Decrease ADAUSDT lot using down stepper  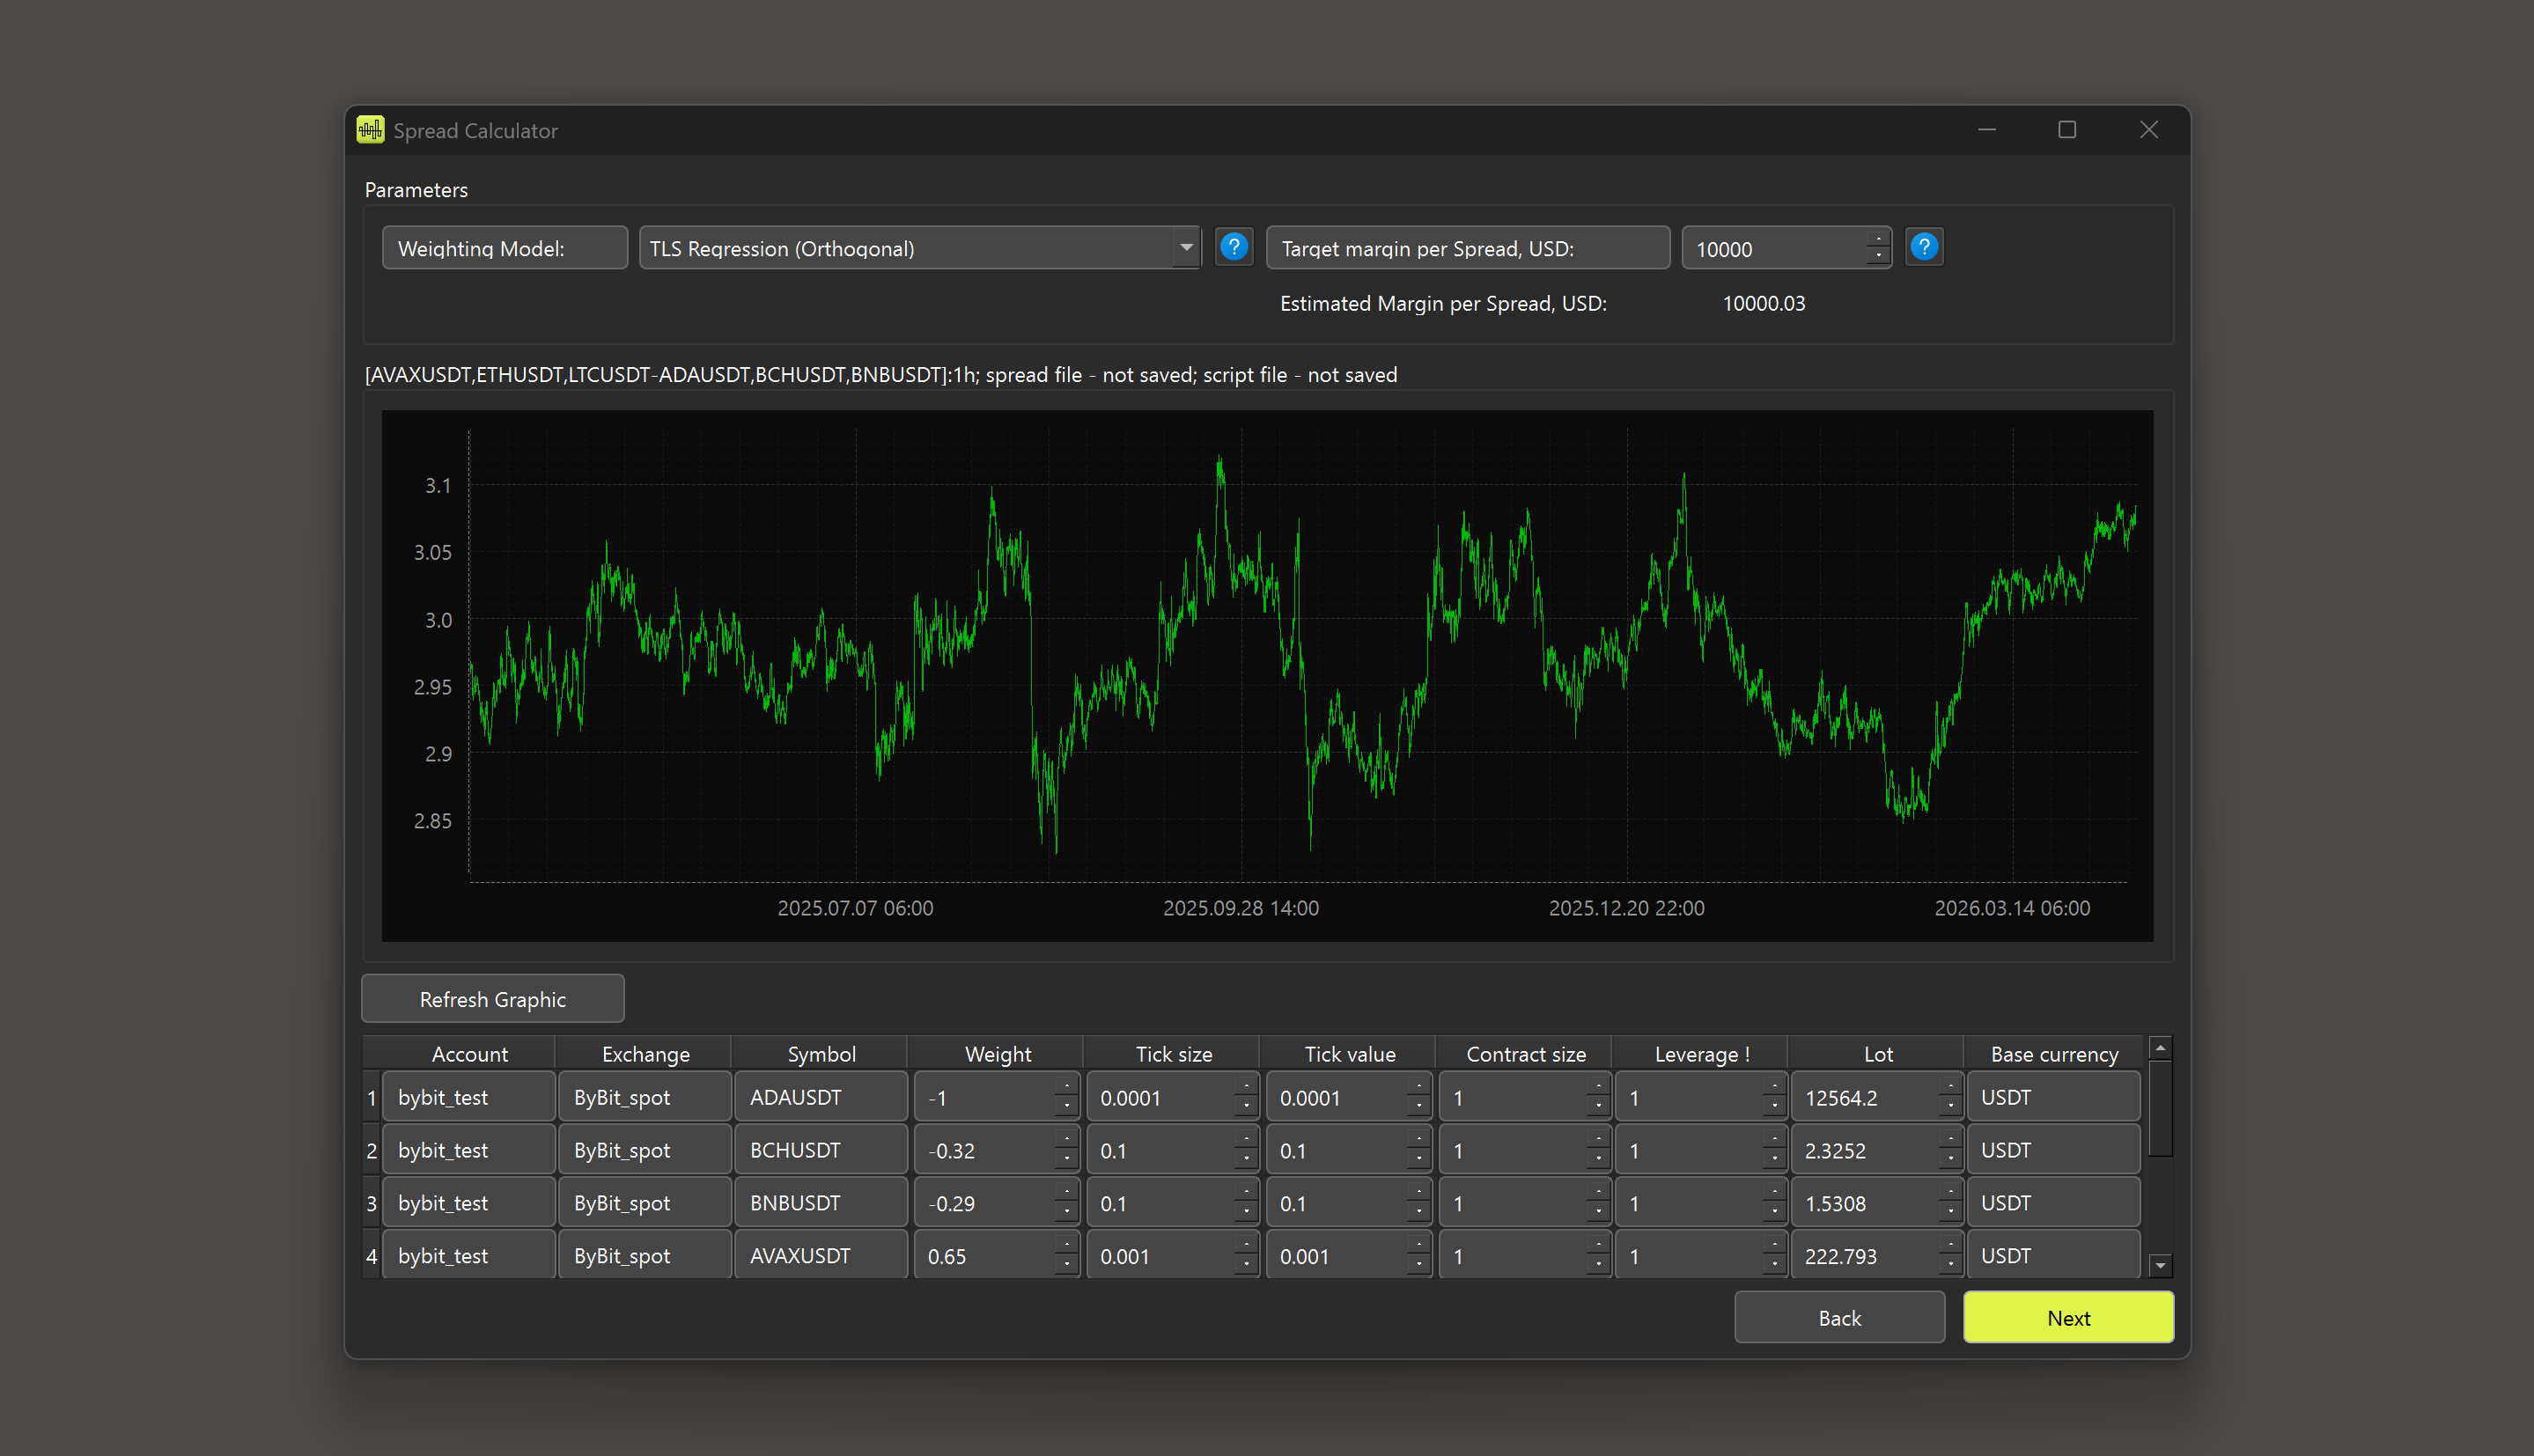(x=1950, y=1106)
